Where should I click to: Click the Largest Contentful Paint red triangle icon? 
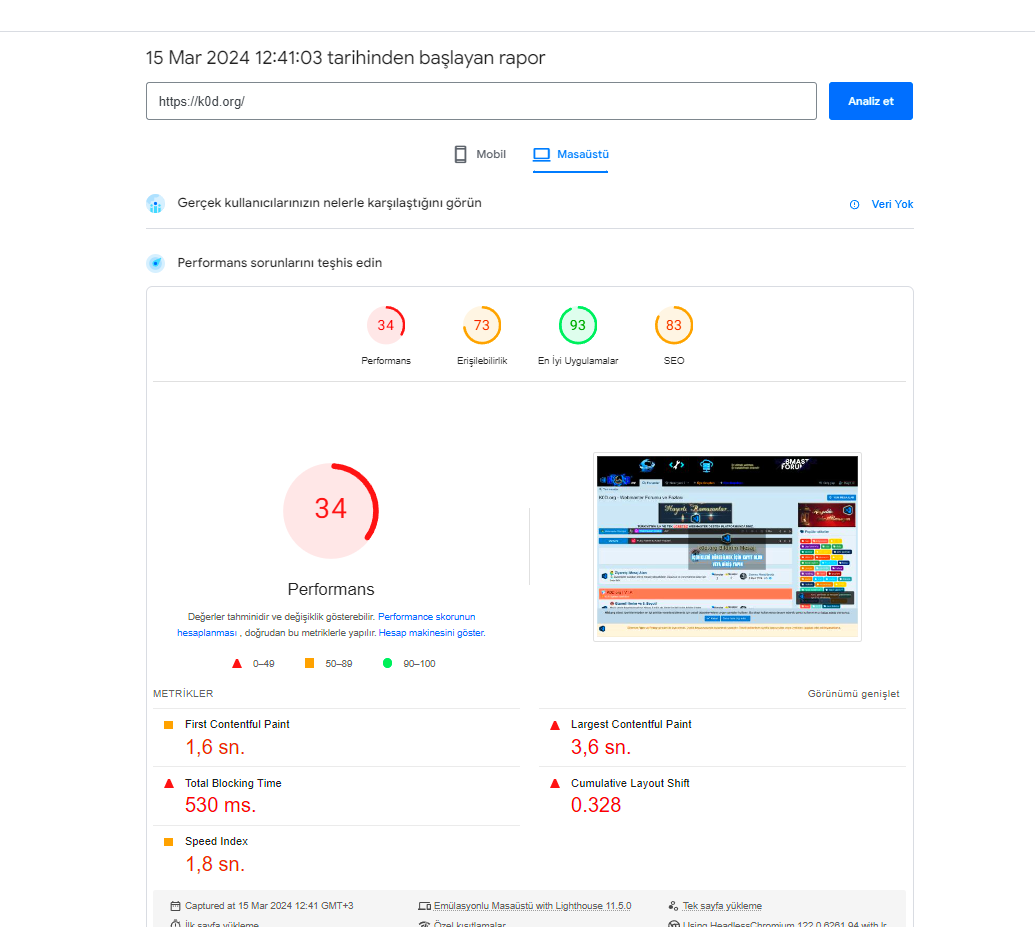point(555,725)
